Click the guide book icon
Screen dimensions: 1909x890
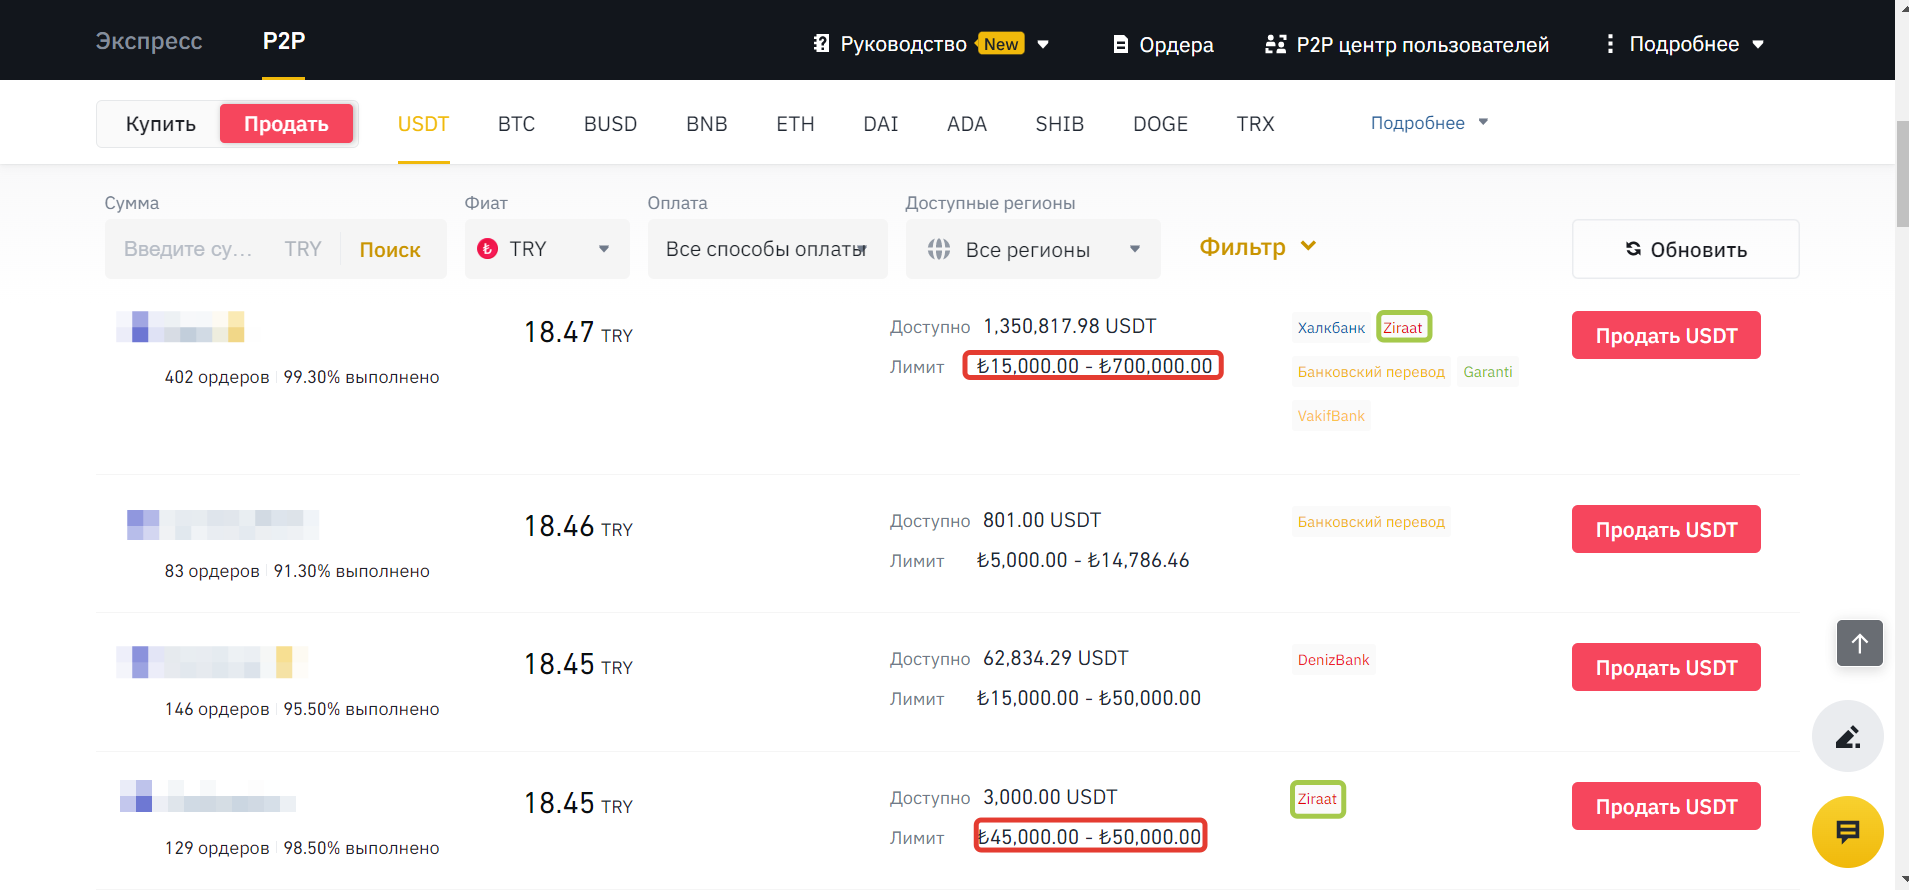(821, 44)
